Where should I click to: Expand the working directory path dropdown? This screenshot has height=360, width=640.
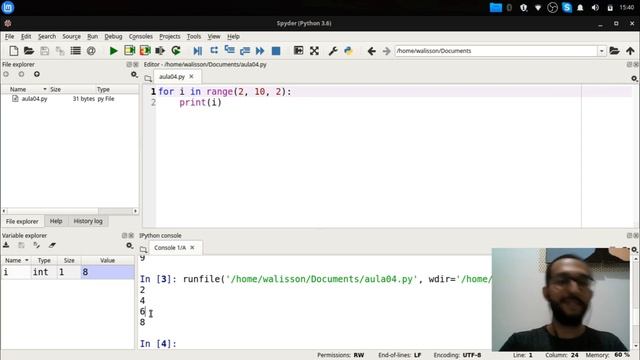602,51
